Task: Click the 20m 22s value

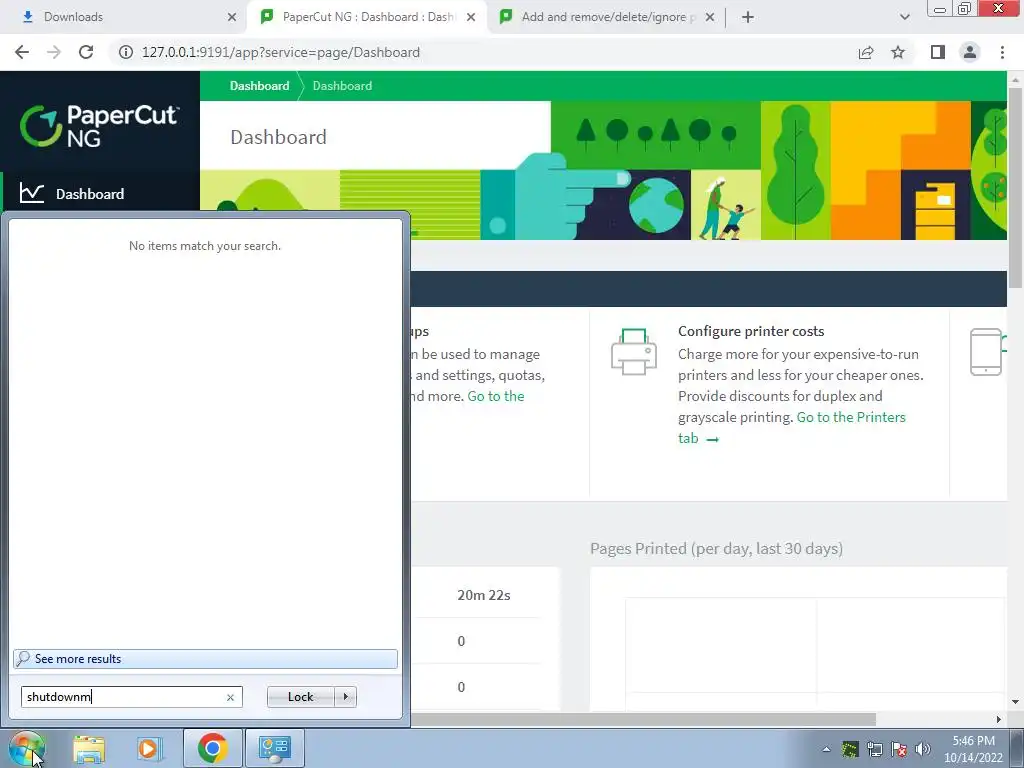Action: click(x=484, y=595)
